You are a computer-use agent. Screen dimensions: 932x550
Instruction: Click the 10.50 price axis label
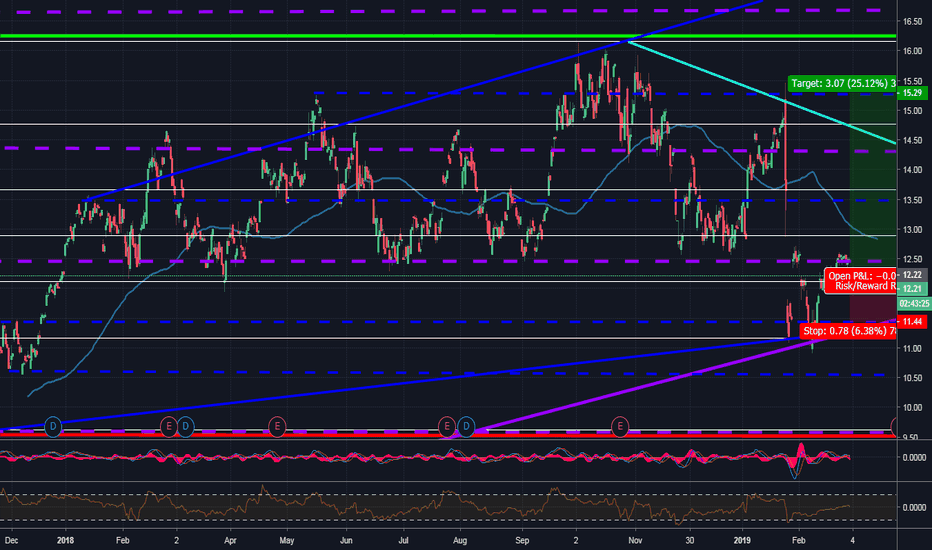coord(912,378)
